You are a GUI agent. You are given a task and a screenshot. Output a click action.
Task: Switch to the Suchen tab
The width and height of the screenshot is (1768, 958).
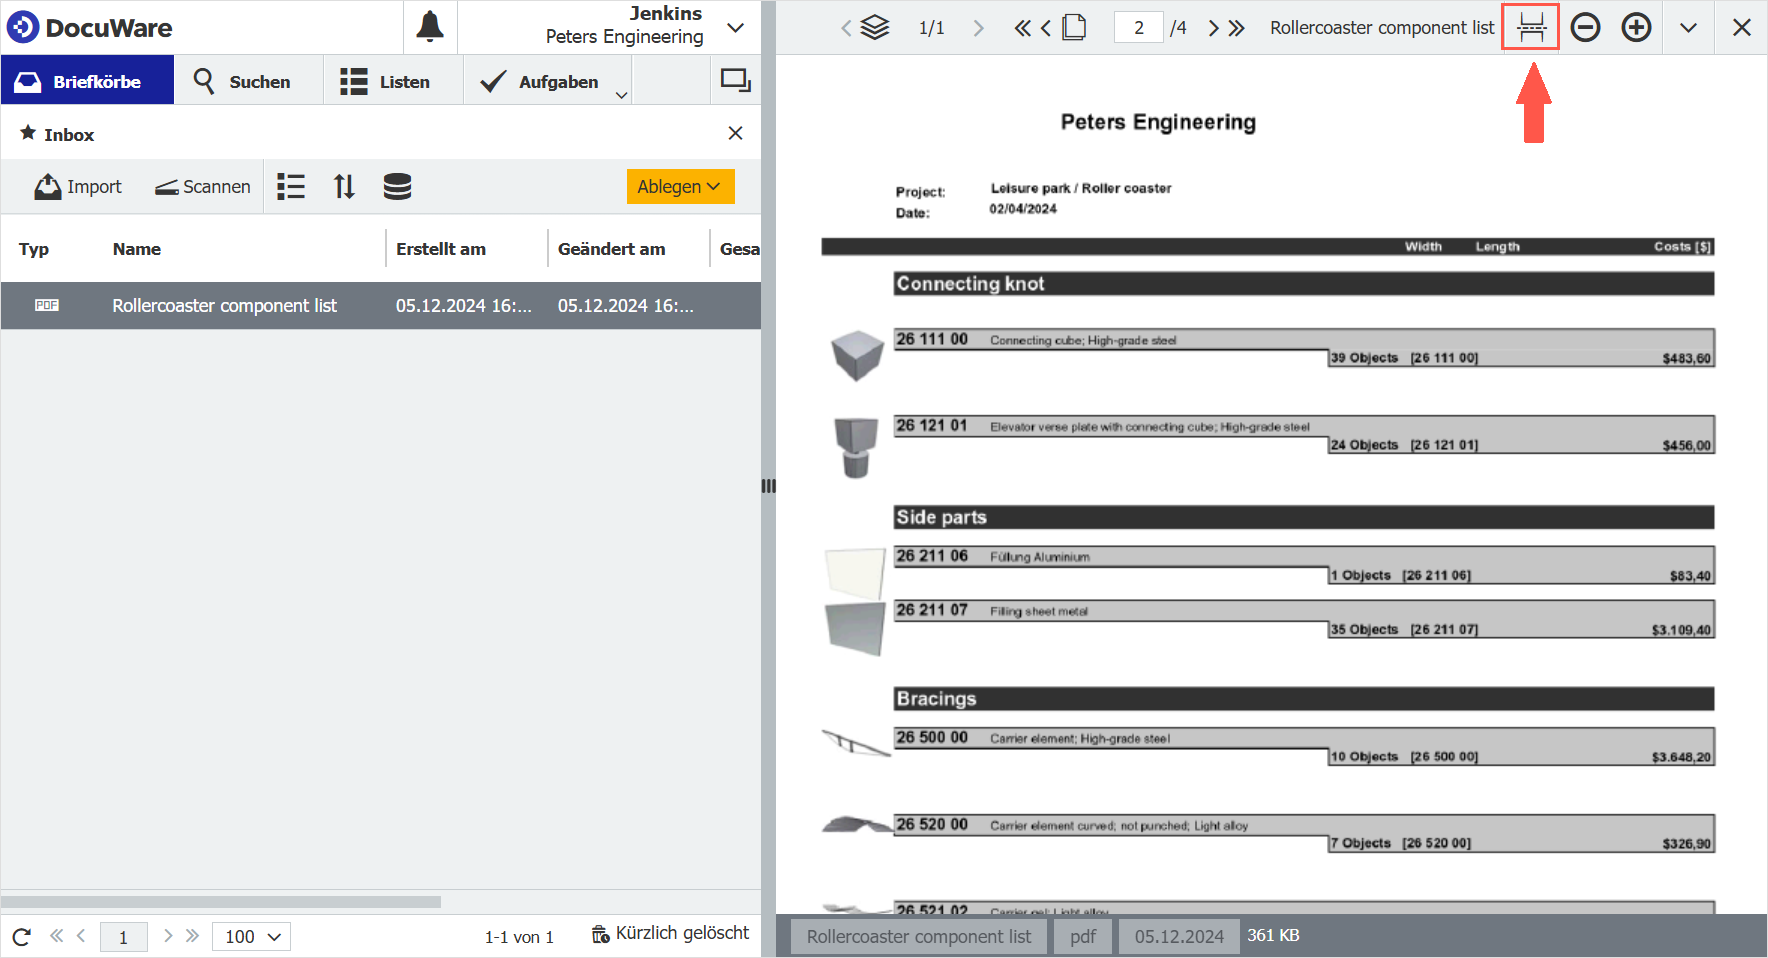coord(243,81)
